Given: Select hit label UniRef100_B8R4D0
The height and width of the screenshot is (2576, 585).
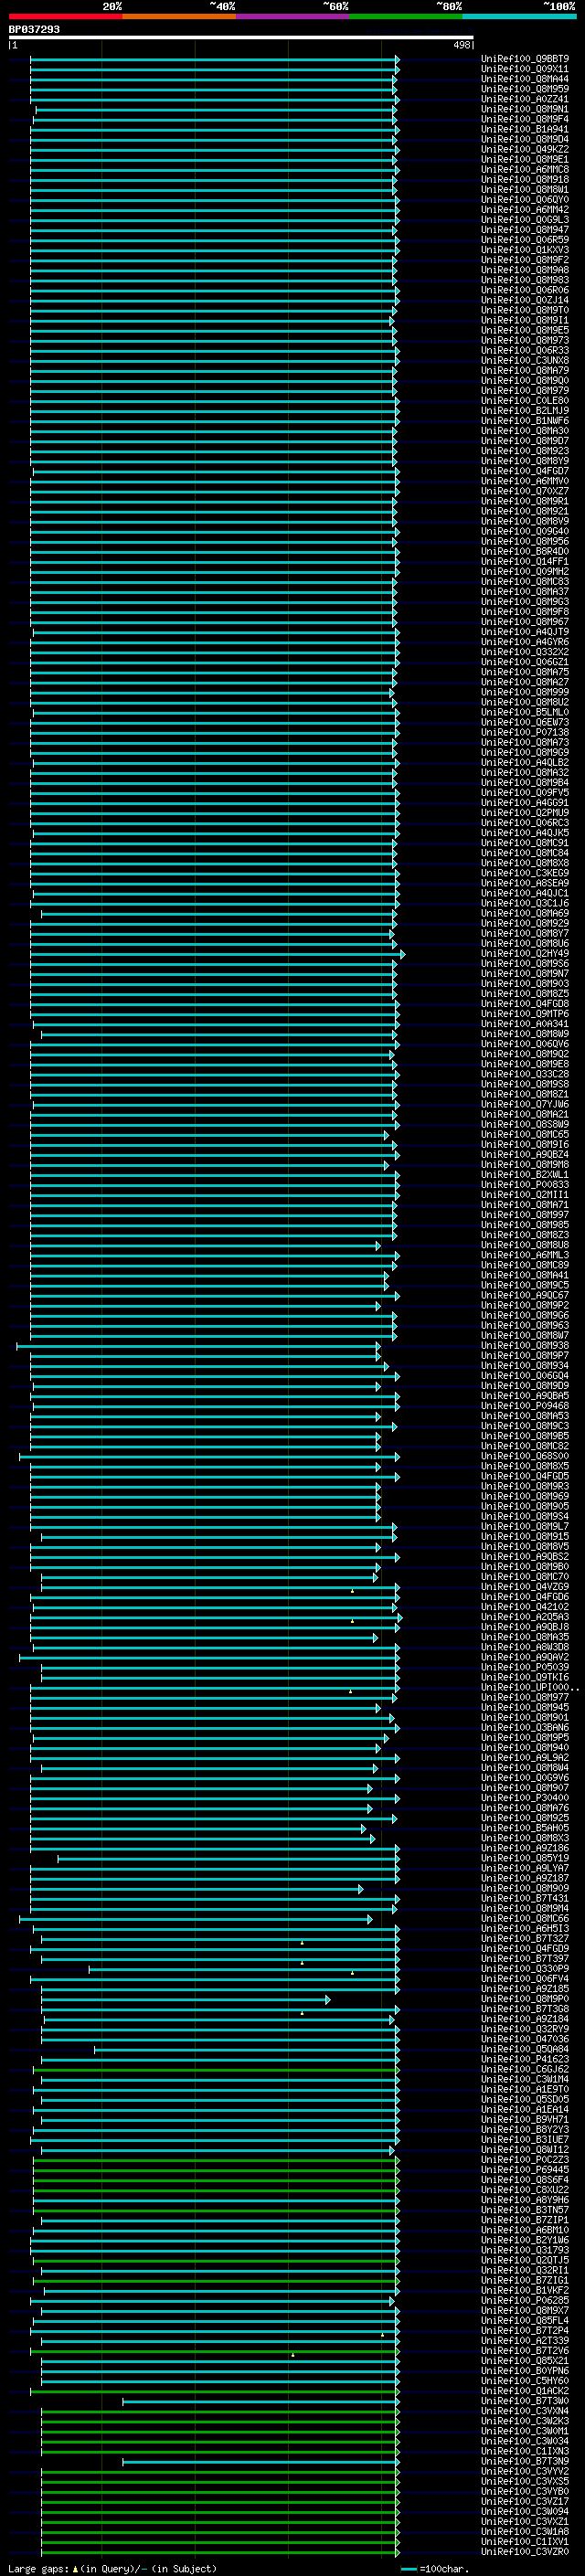Looking at the screenshot, I should [x=524, y=552].
